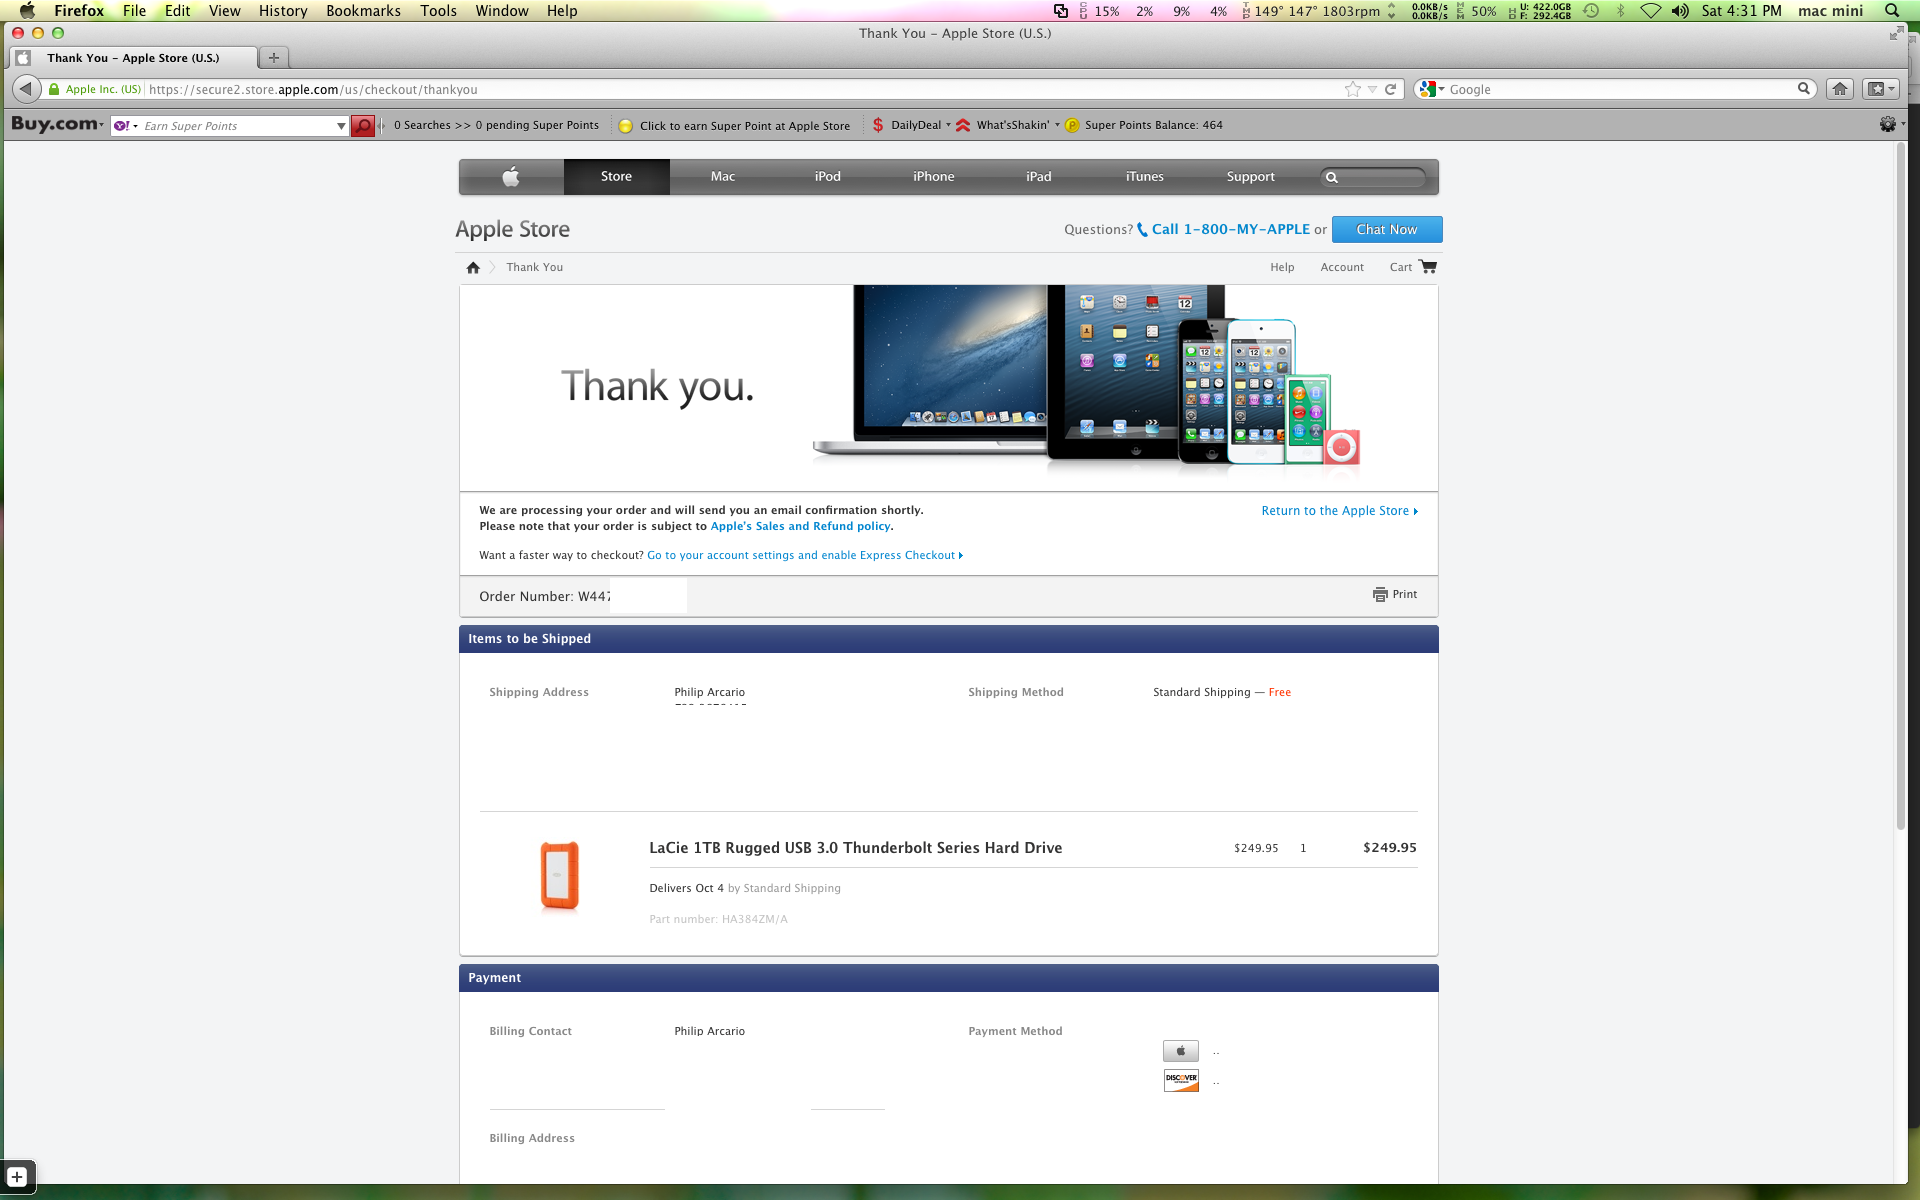Follow the Return to the Apple Store link

(1339, 511)
